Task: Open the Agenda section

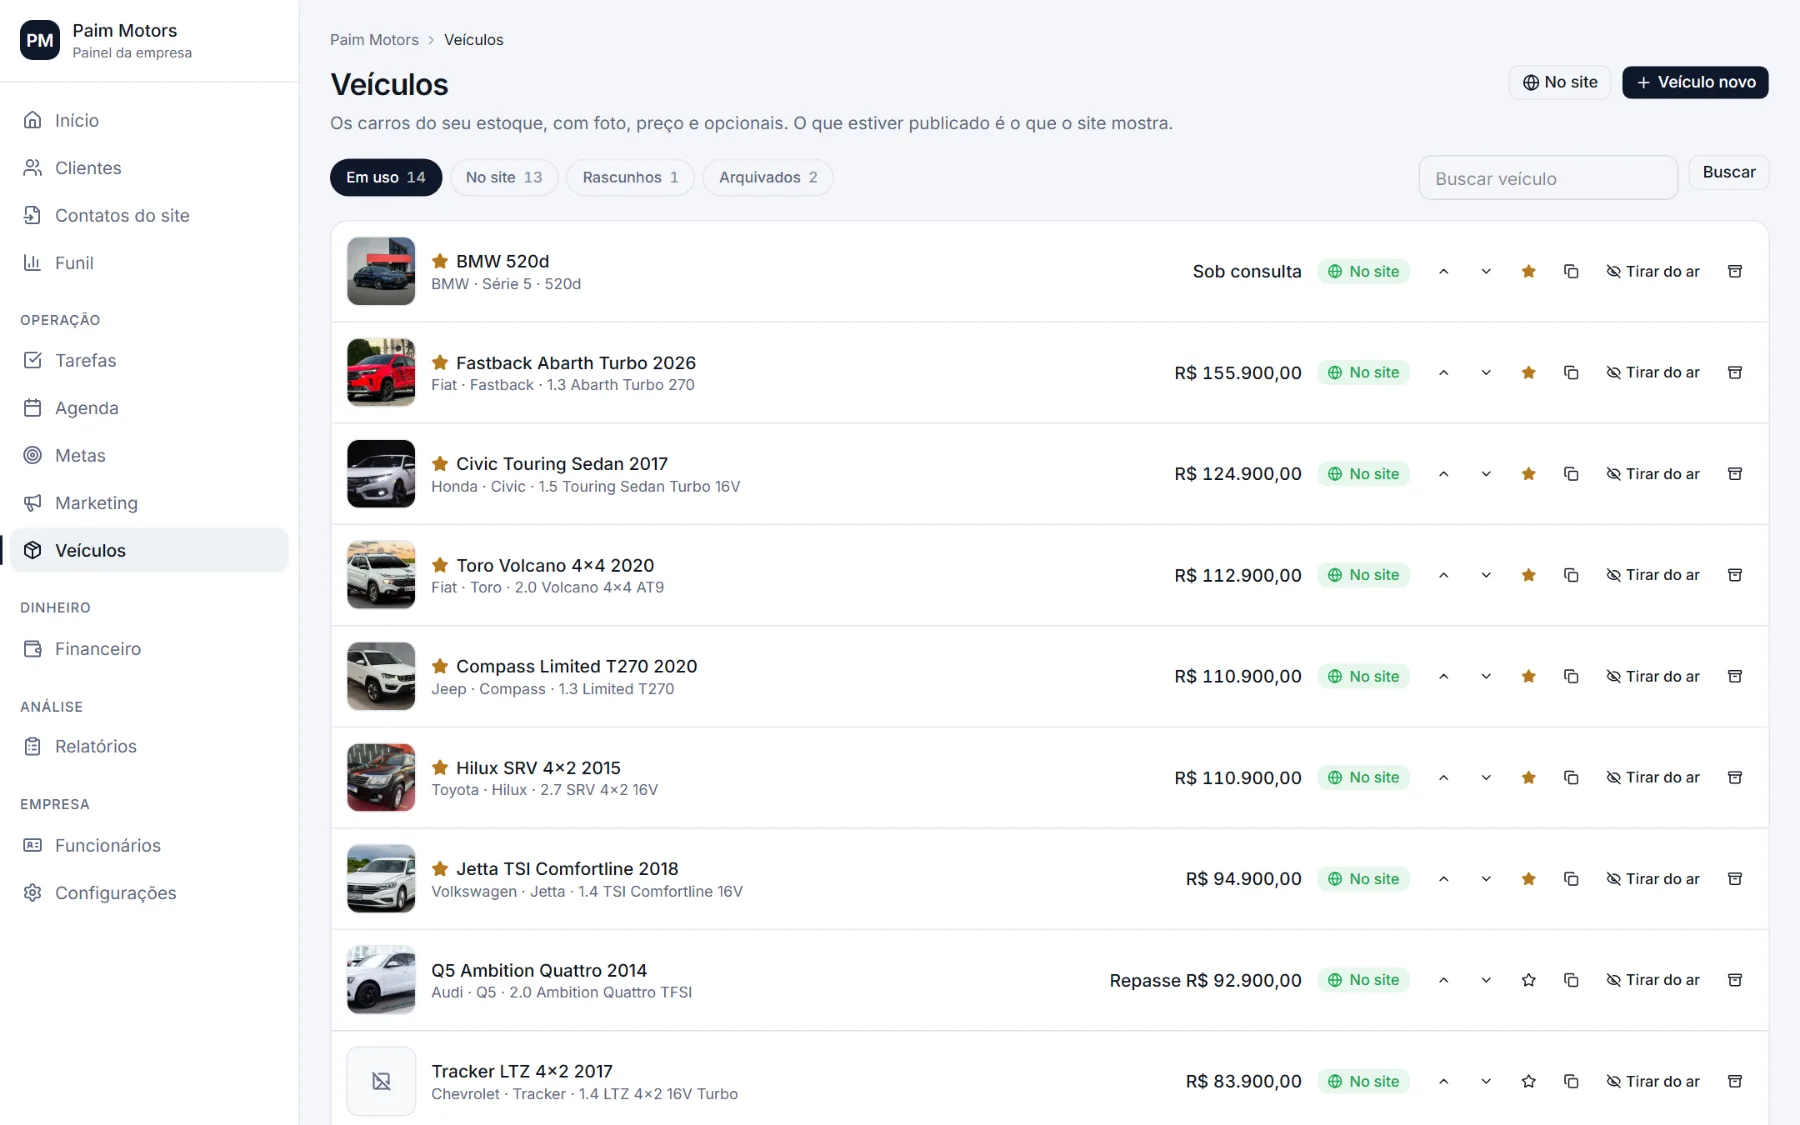Action: point(150,408)
